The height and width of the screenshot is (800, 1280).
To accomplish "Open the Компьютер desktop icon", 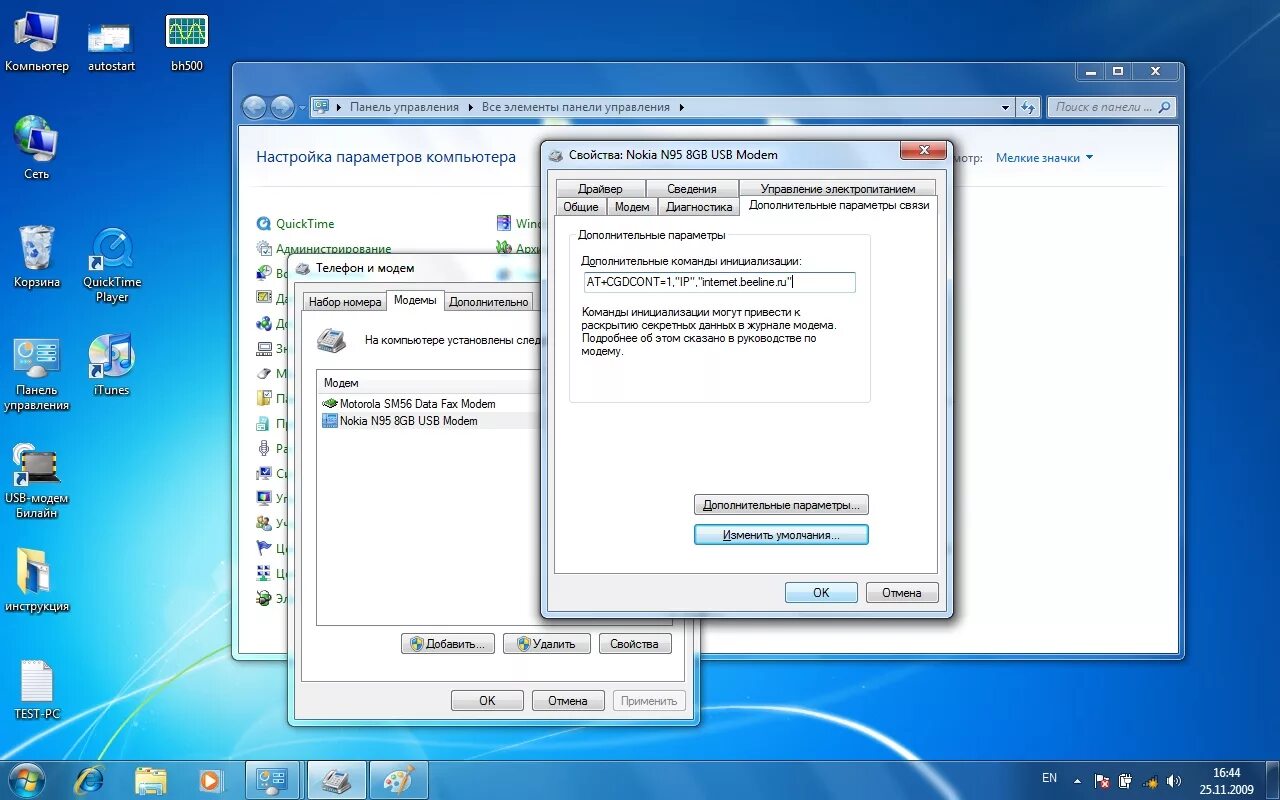I will click(x=36, y=41).
